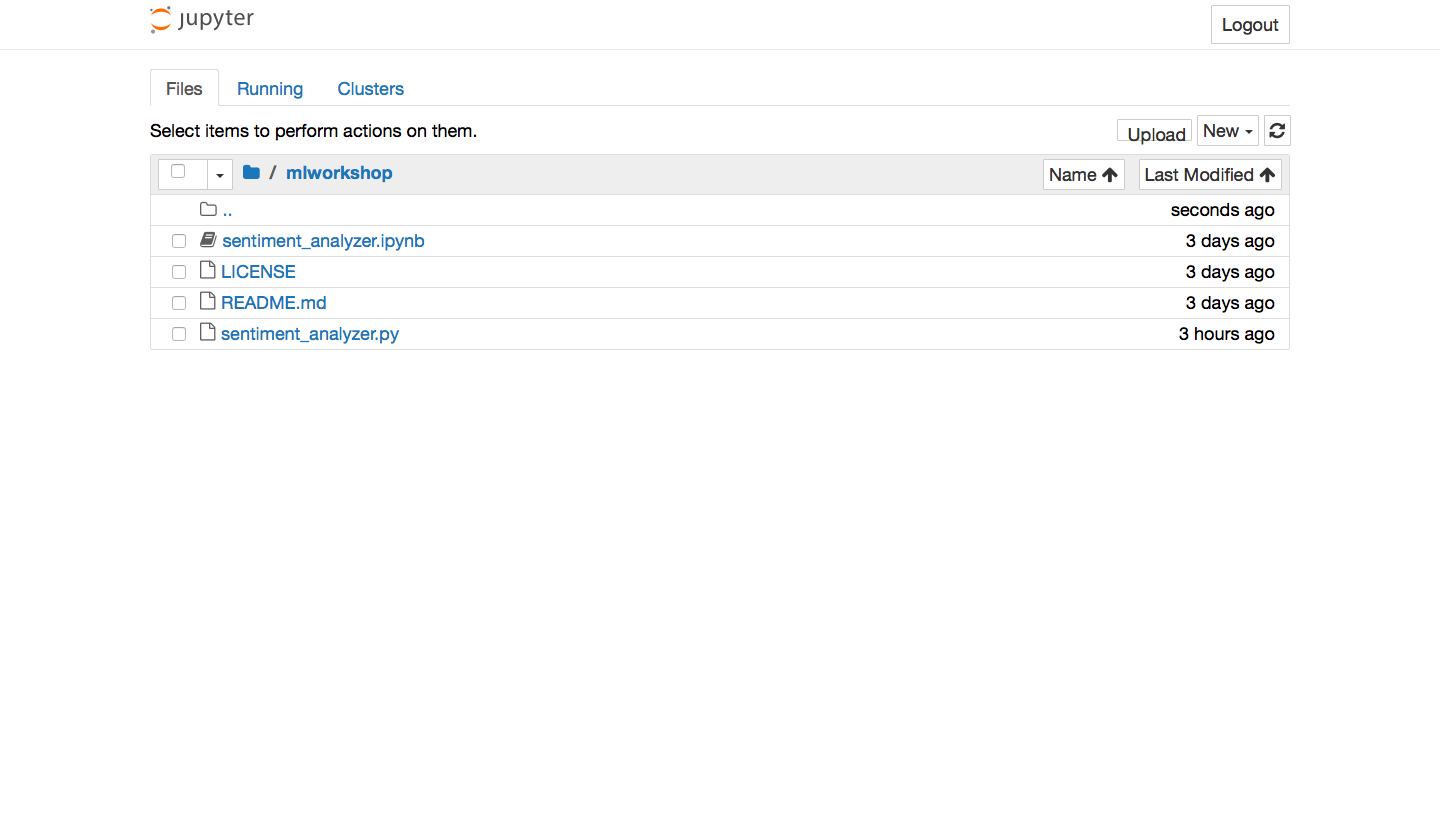The height and width of the screenshot is (839, 1440).
Task: Click the parent directory folder icon
Action: (208, 209)
